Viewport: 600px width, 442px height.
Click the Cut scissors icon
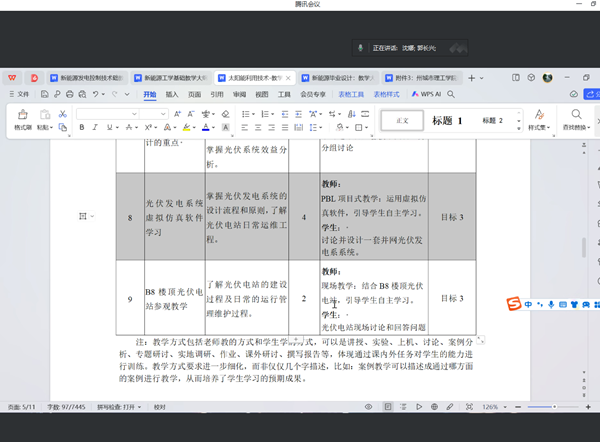tap(62, 113)
